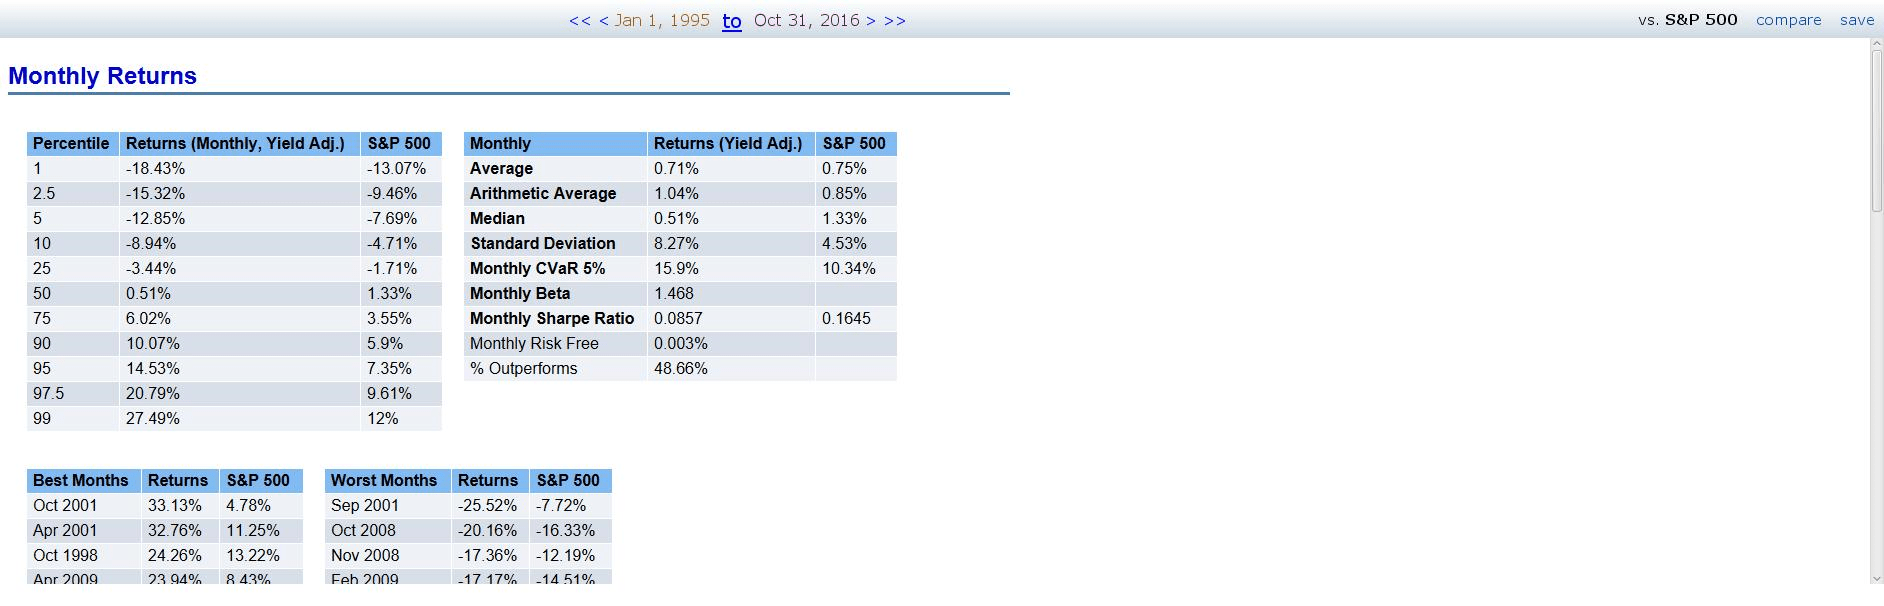
Task: Click the single right arrow after Oct 31, 2016
Action: tap(871, 21)
